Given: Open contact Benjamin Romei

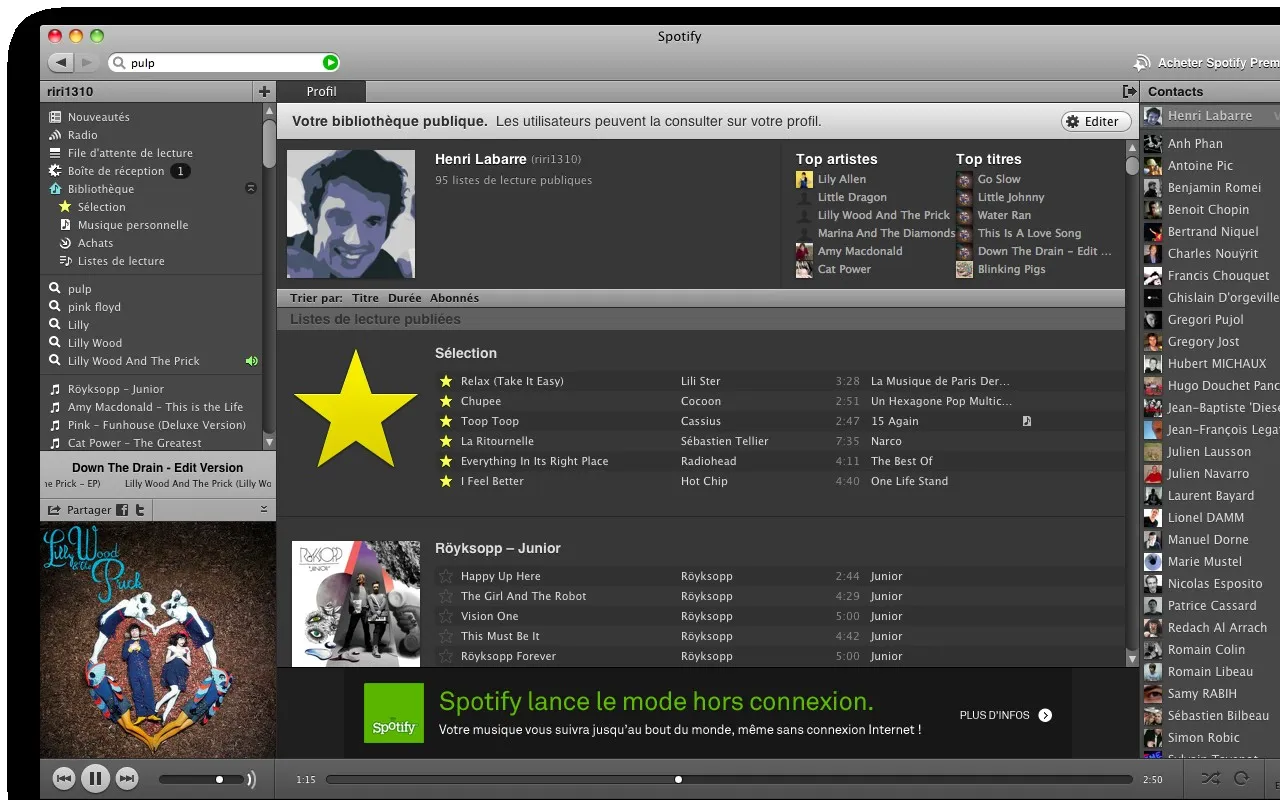Looking at the screenshot, I should click(1214, 187).
